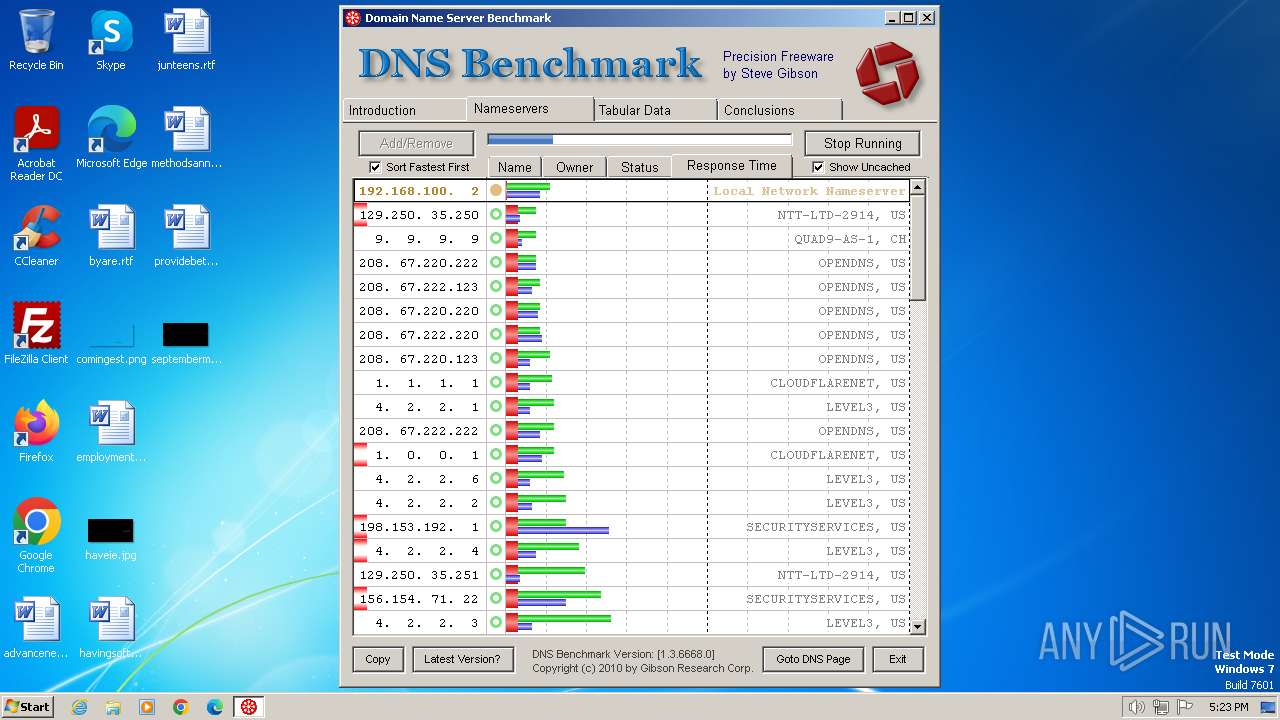Click status circle for 1.1.1.1 row
The width and height of the screenshot is (1280, 720).
point(496,383)
